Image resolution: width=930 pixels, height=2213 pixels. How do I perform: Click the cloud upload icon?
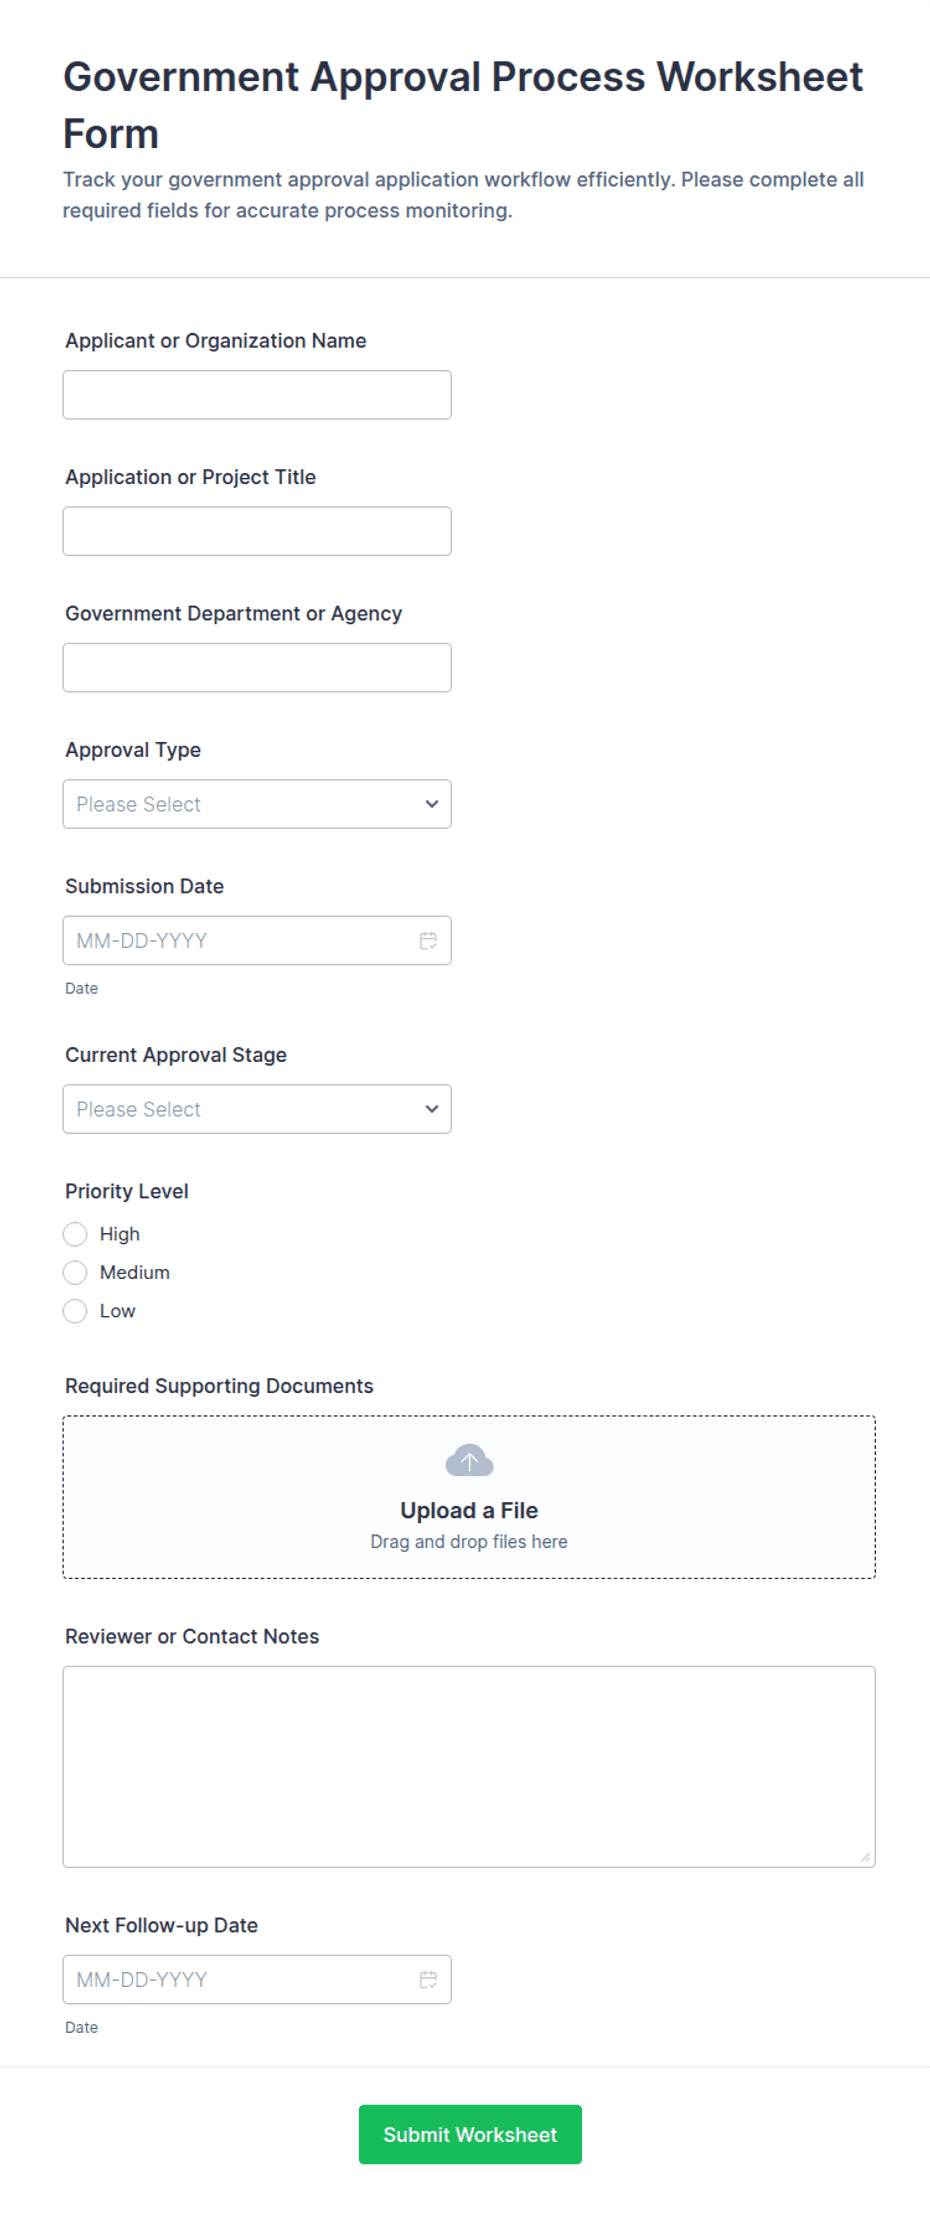point(469,1460)
